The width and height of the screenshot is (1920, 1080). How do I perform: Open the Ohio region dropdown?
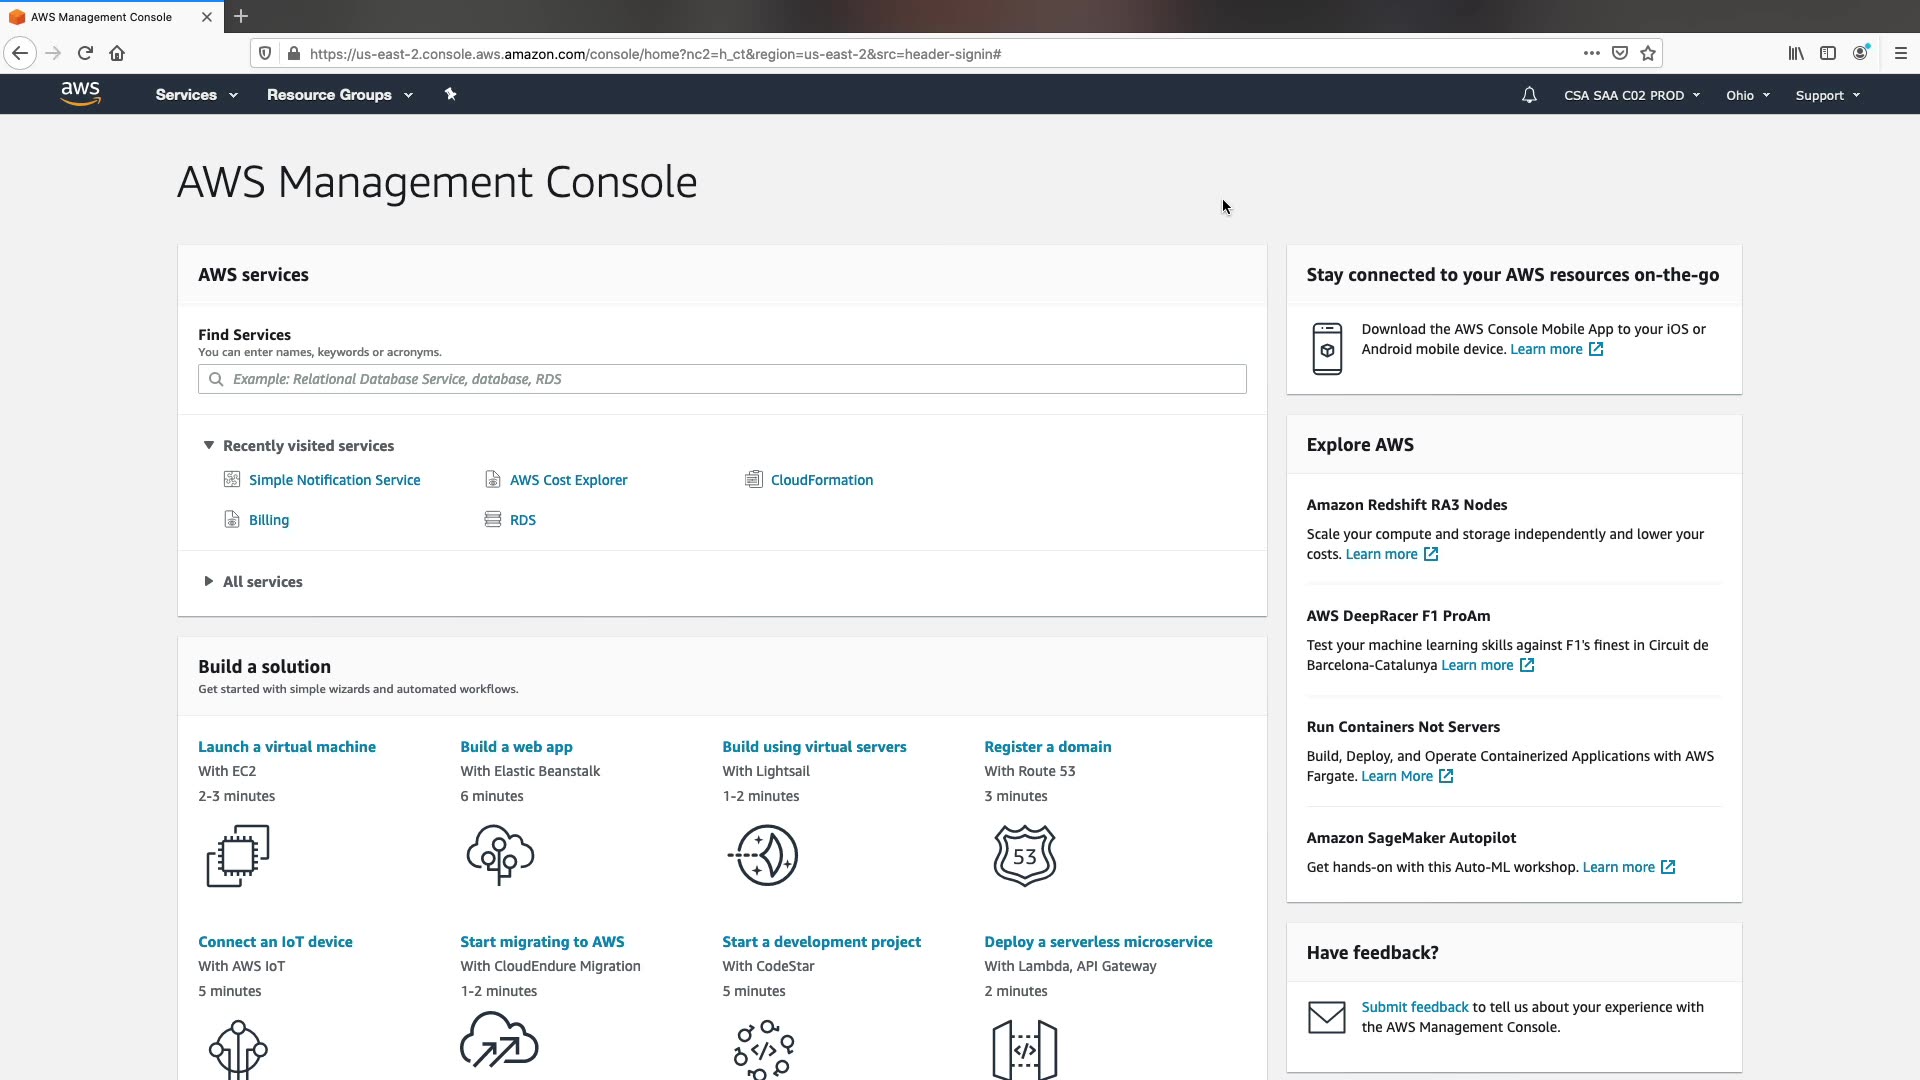click(1747, 95)
